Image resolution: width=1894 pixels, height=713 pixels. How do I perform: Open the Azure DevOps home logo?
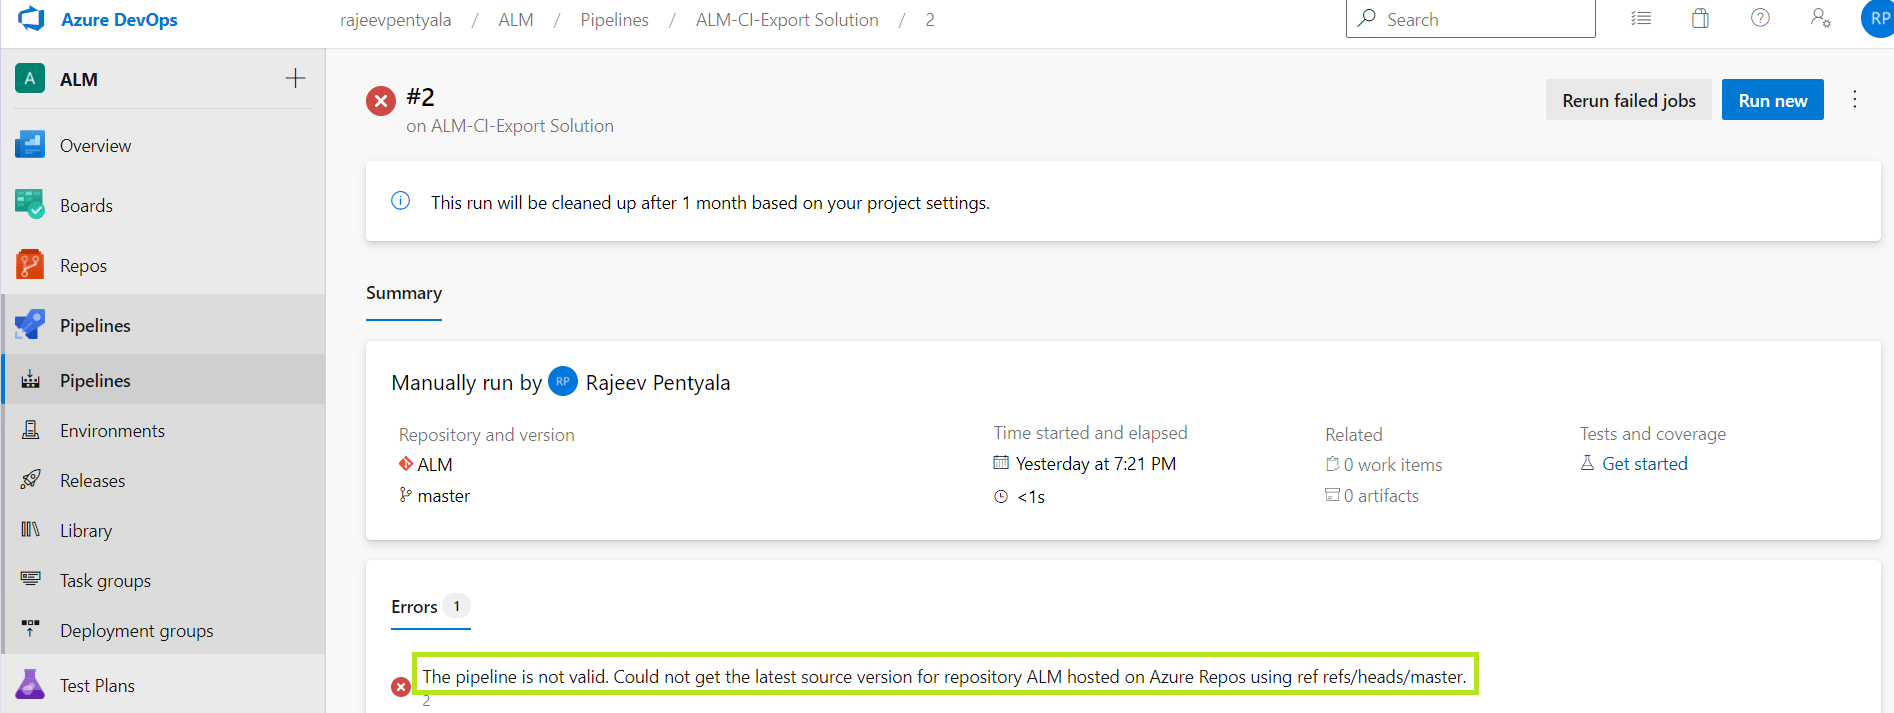pos(32,19)
